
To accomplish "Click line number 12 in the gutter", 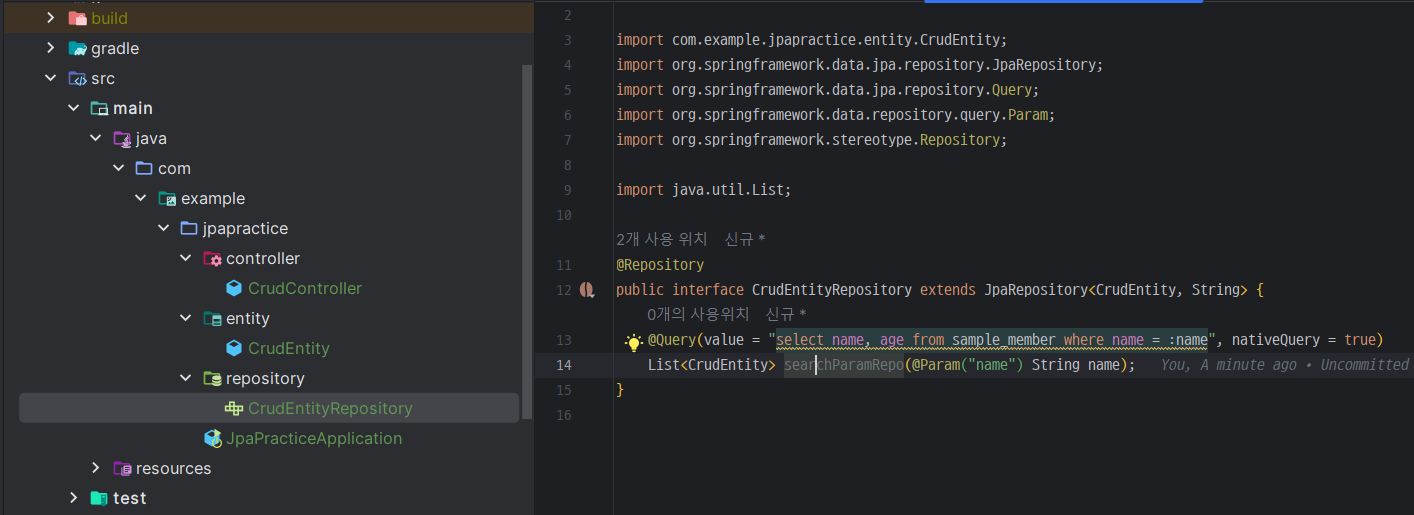I will click(566, 290).
